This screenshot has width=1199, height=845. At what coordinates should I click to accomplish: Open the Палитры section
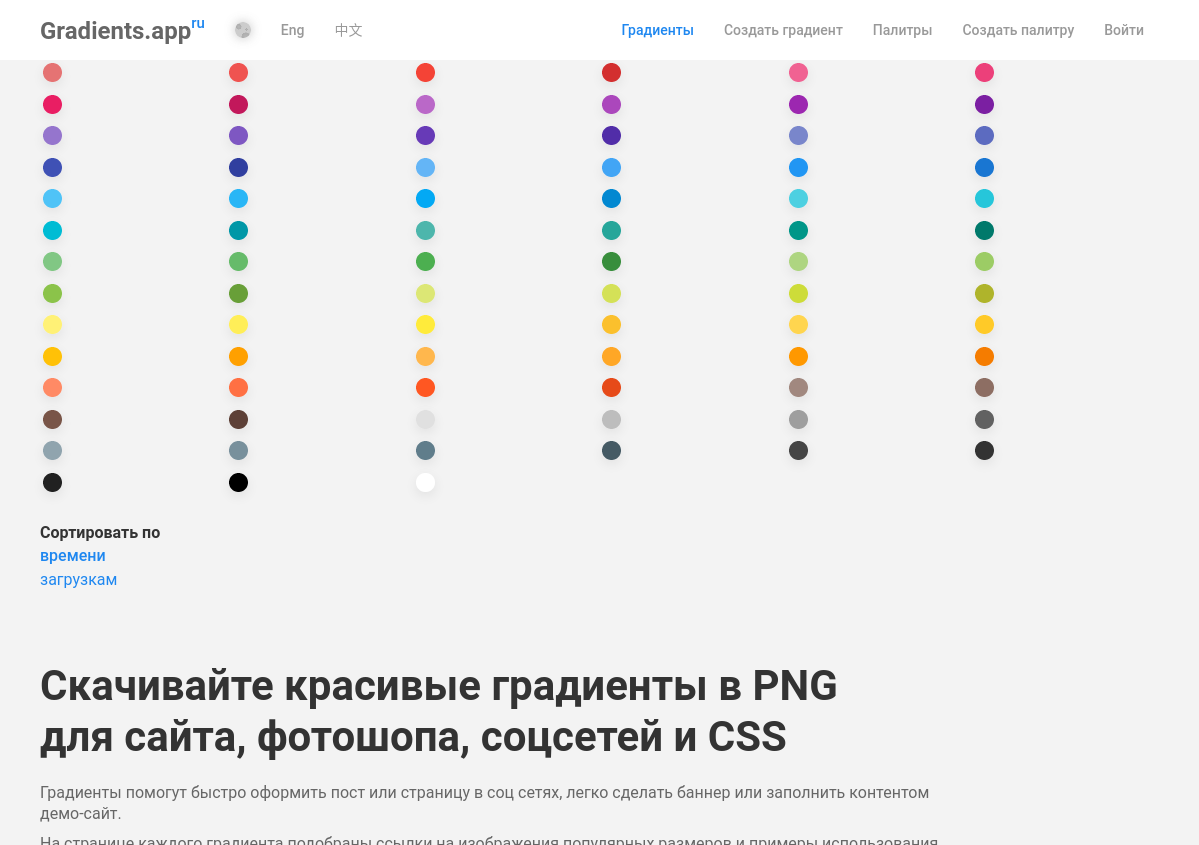tap(902, 30)
